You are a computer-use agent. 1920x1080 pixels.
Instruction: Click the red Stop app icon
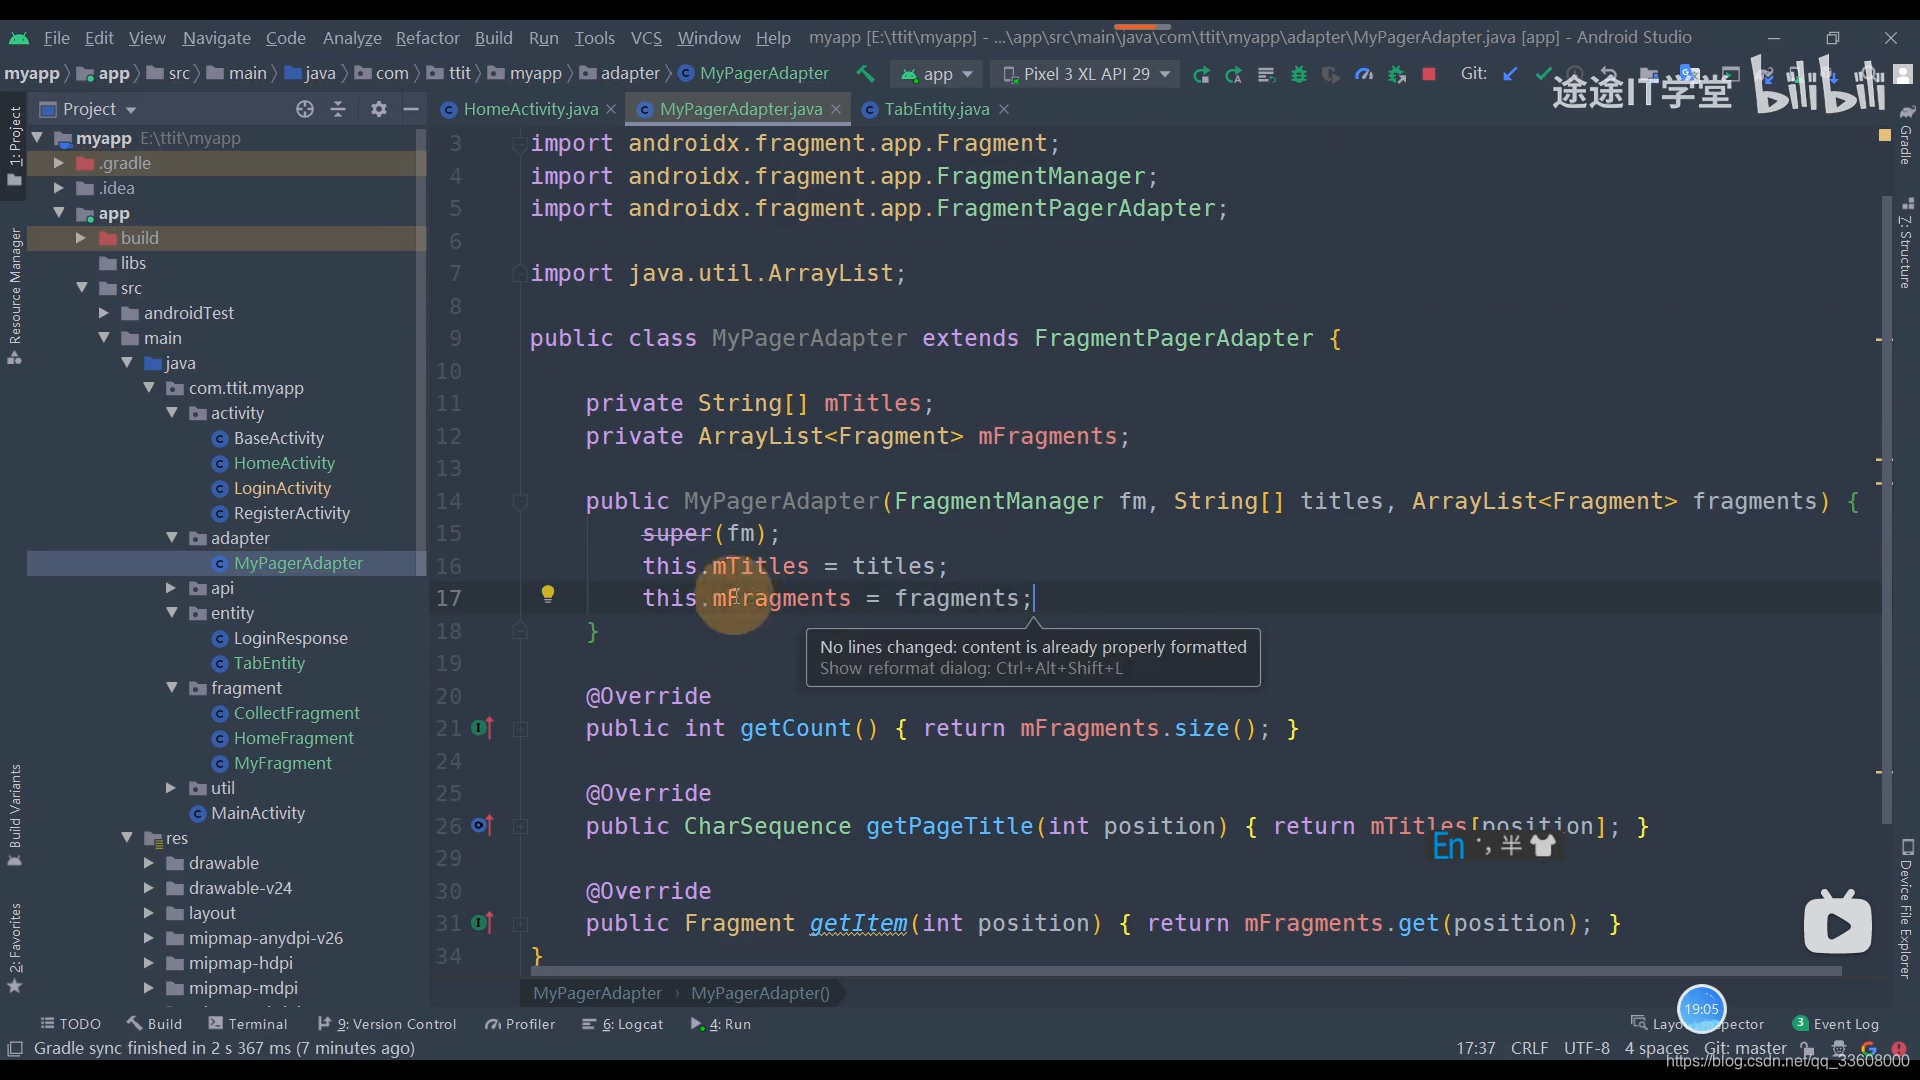coord(1429,74)
